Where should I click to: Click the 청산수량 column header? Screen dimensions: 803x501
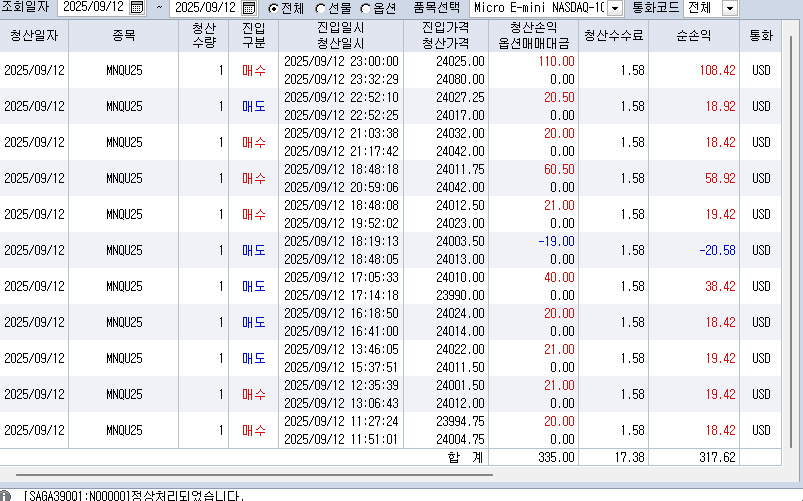(204, 36)
